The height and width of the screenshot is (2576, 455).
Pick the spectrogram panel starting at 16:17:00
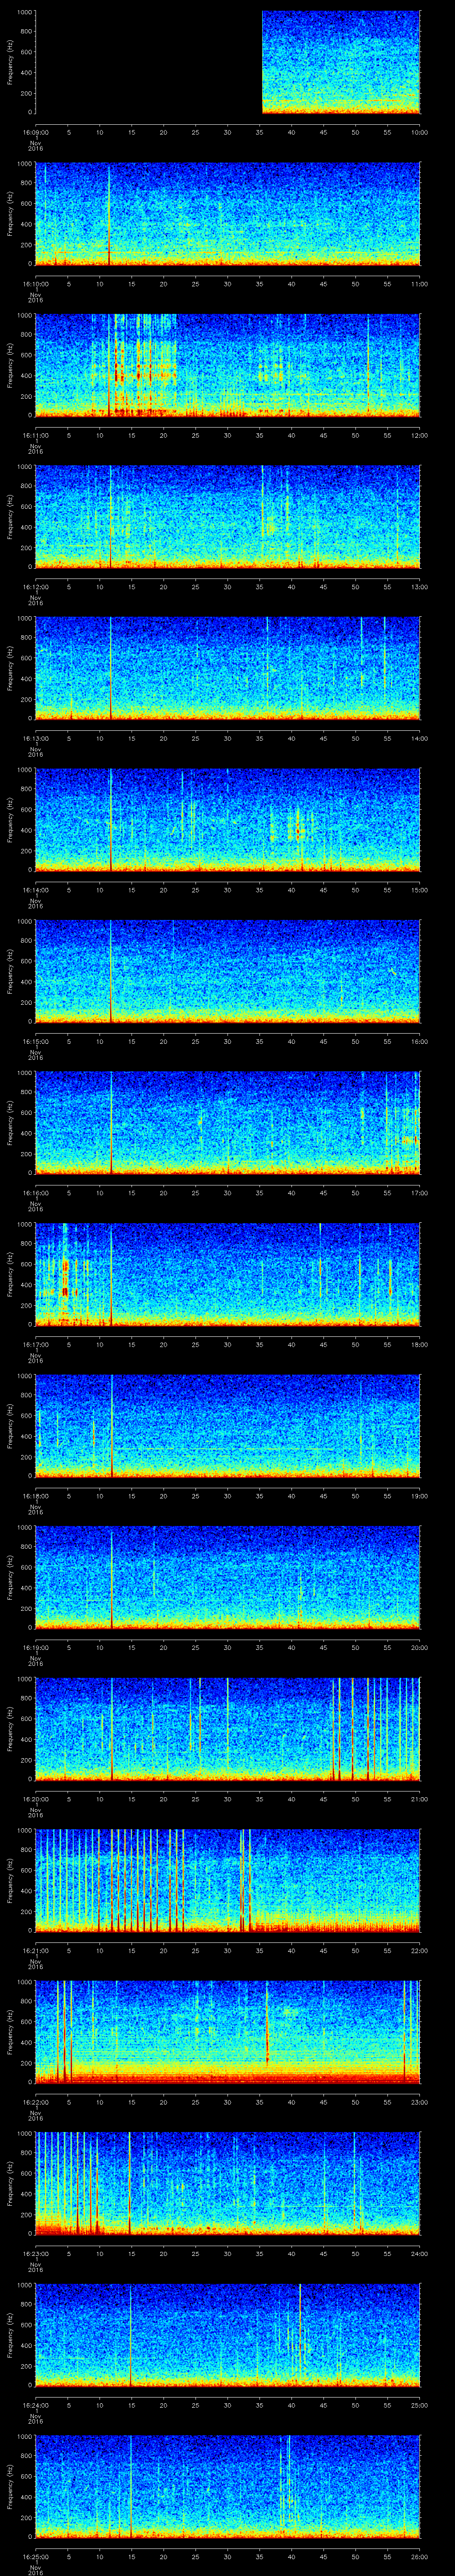pos(228,1275)
